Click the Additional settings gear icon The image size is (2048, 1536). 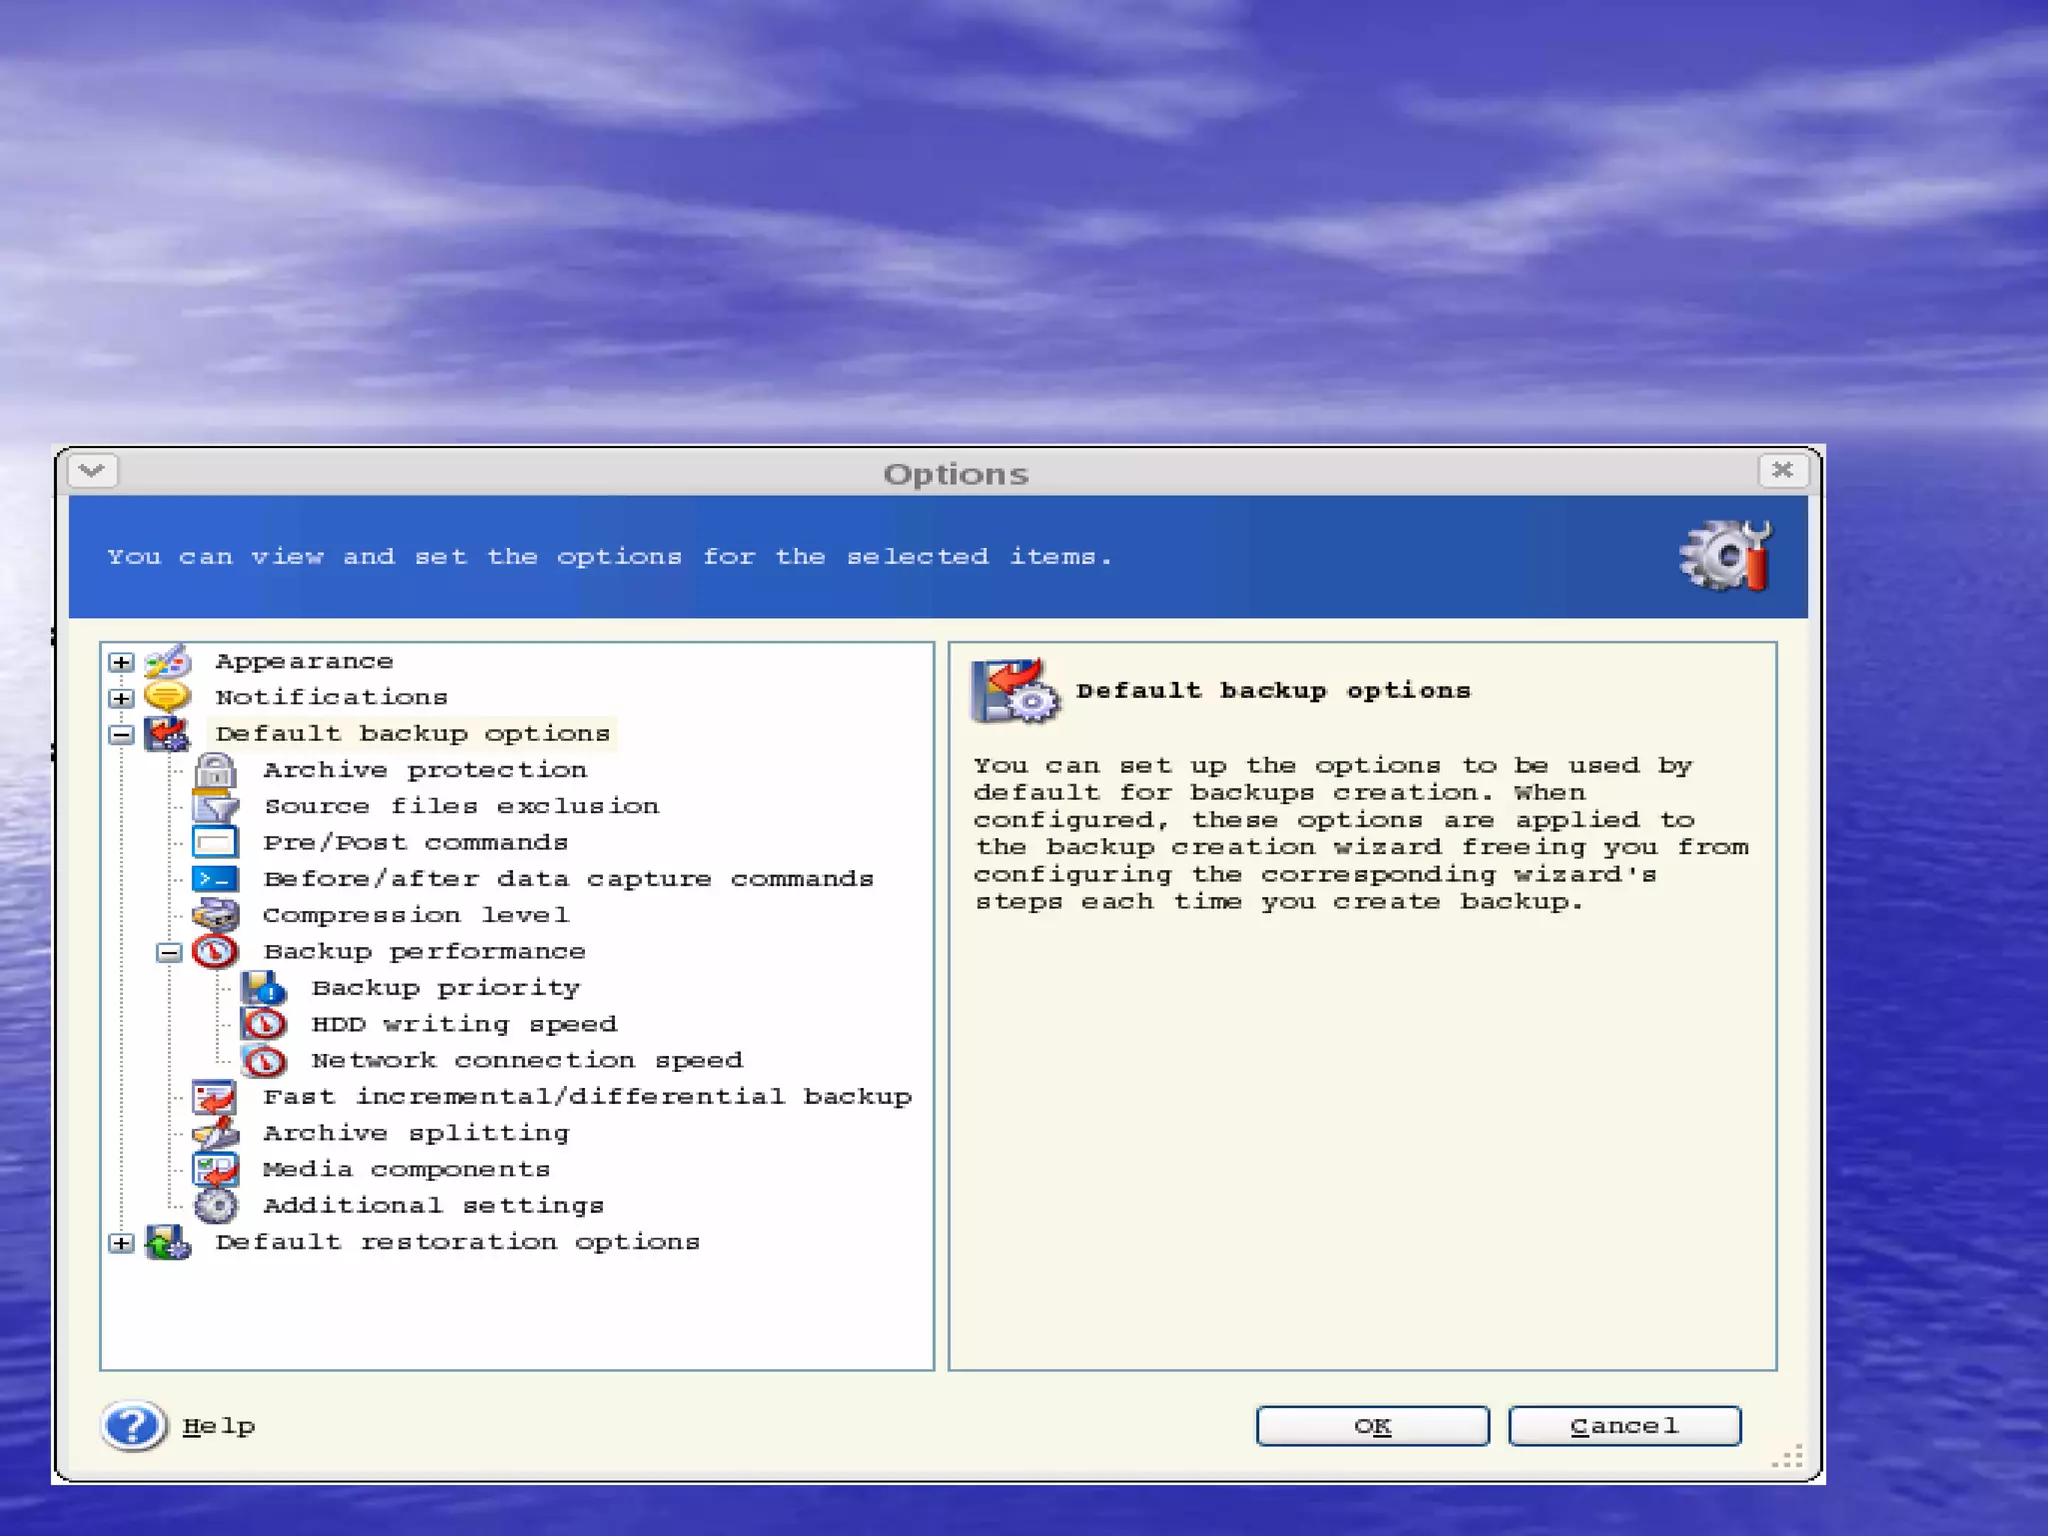coord(215,1205)
